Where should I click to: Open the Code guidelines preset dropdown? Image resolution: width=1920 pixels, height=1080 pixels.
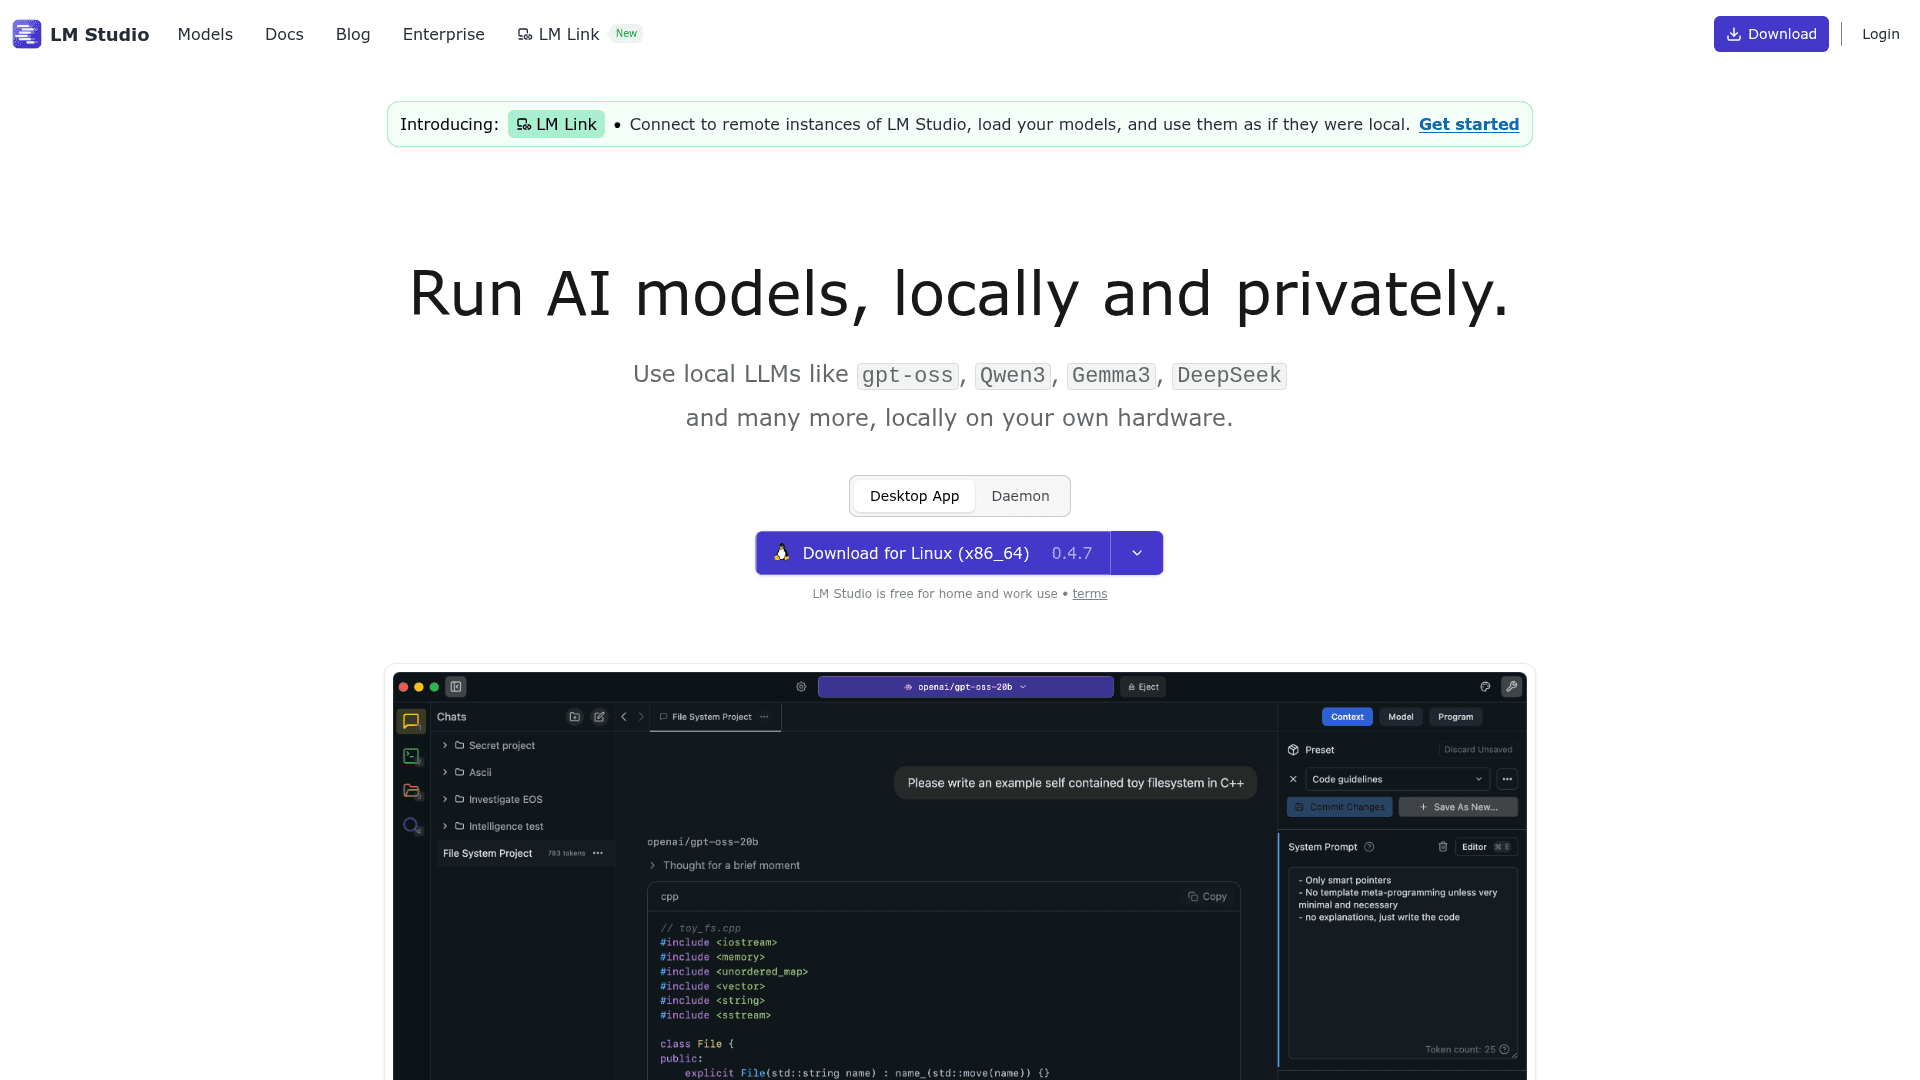coord(1398,779)
